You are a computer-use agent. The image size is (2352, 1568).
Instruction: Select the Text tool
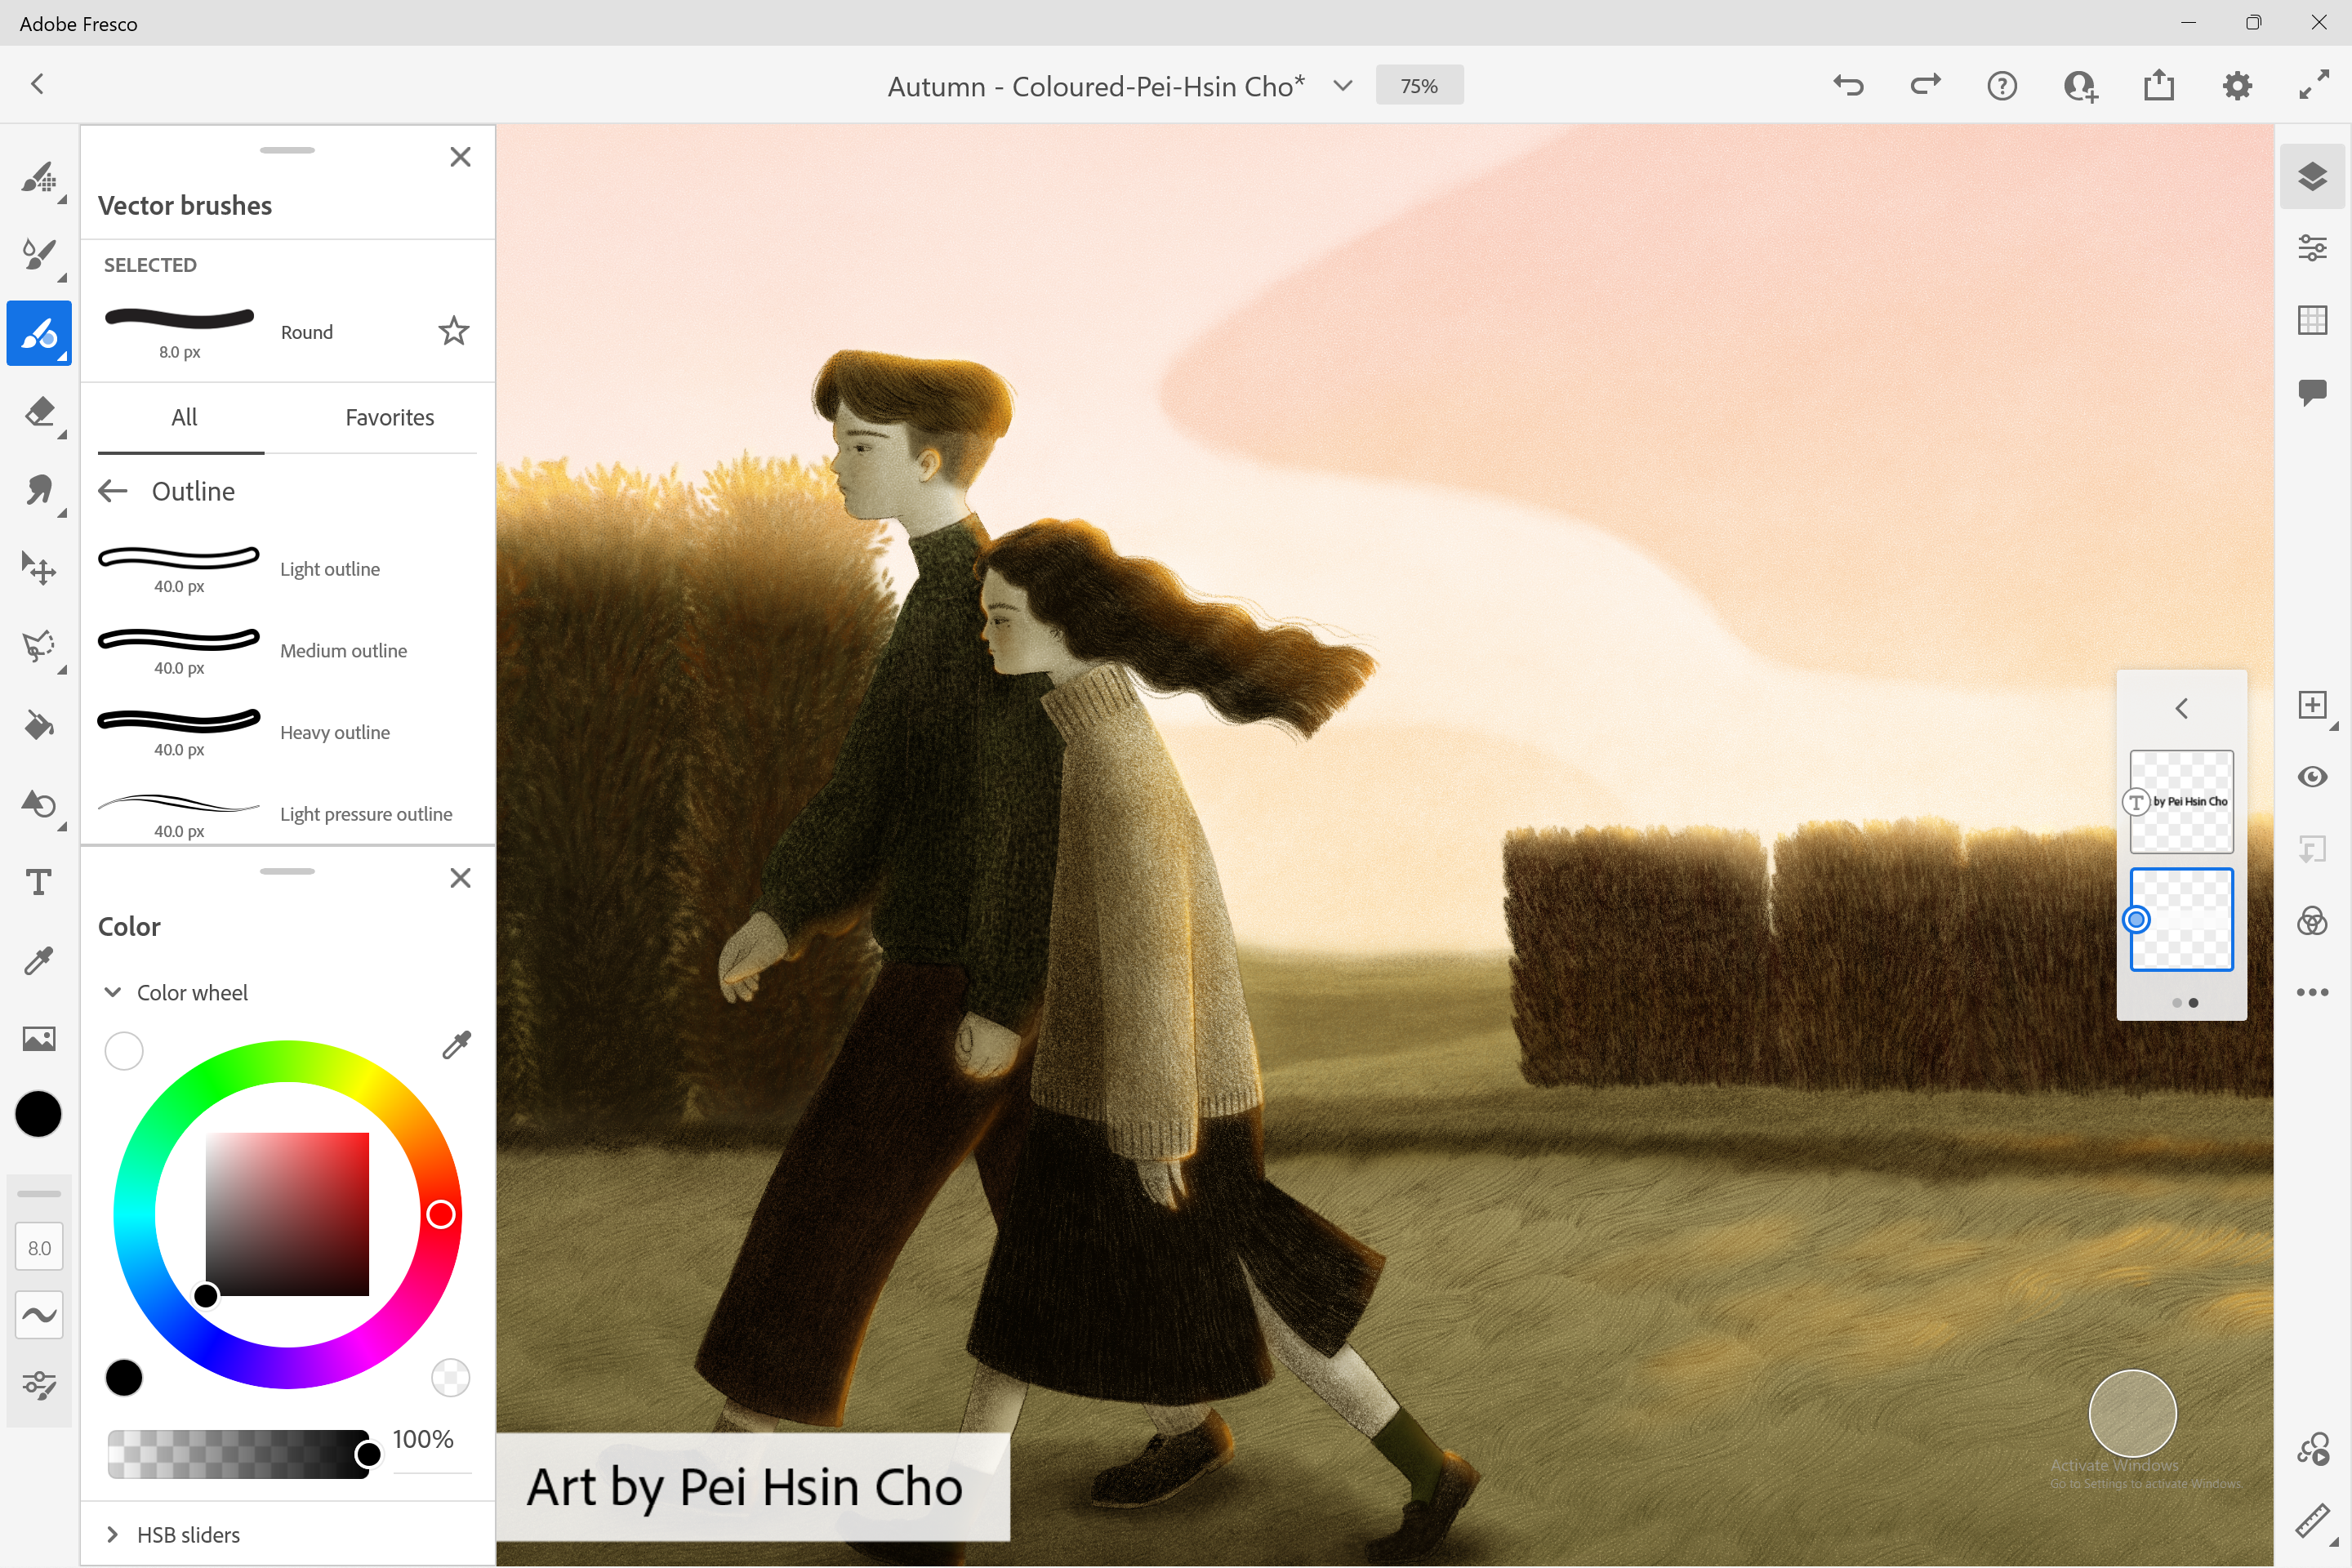point(40,882)
